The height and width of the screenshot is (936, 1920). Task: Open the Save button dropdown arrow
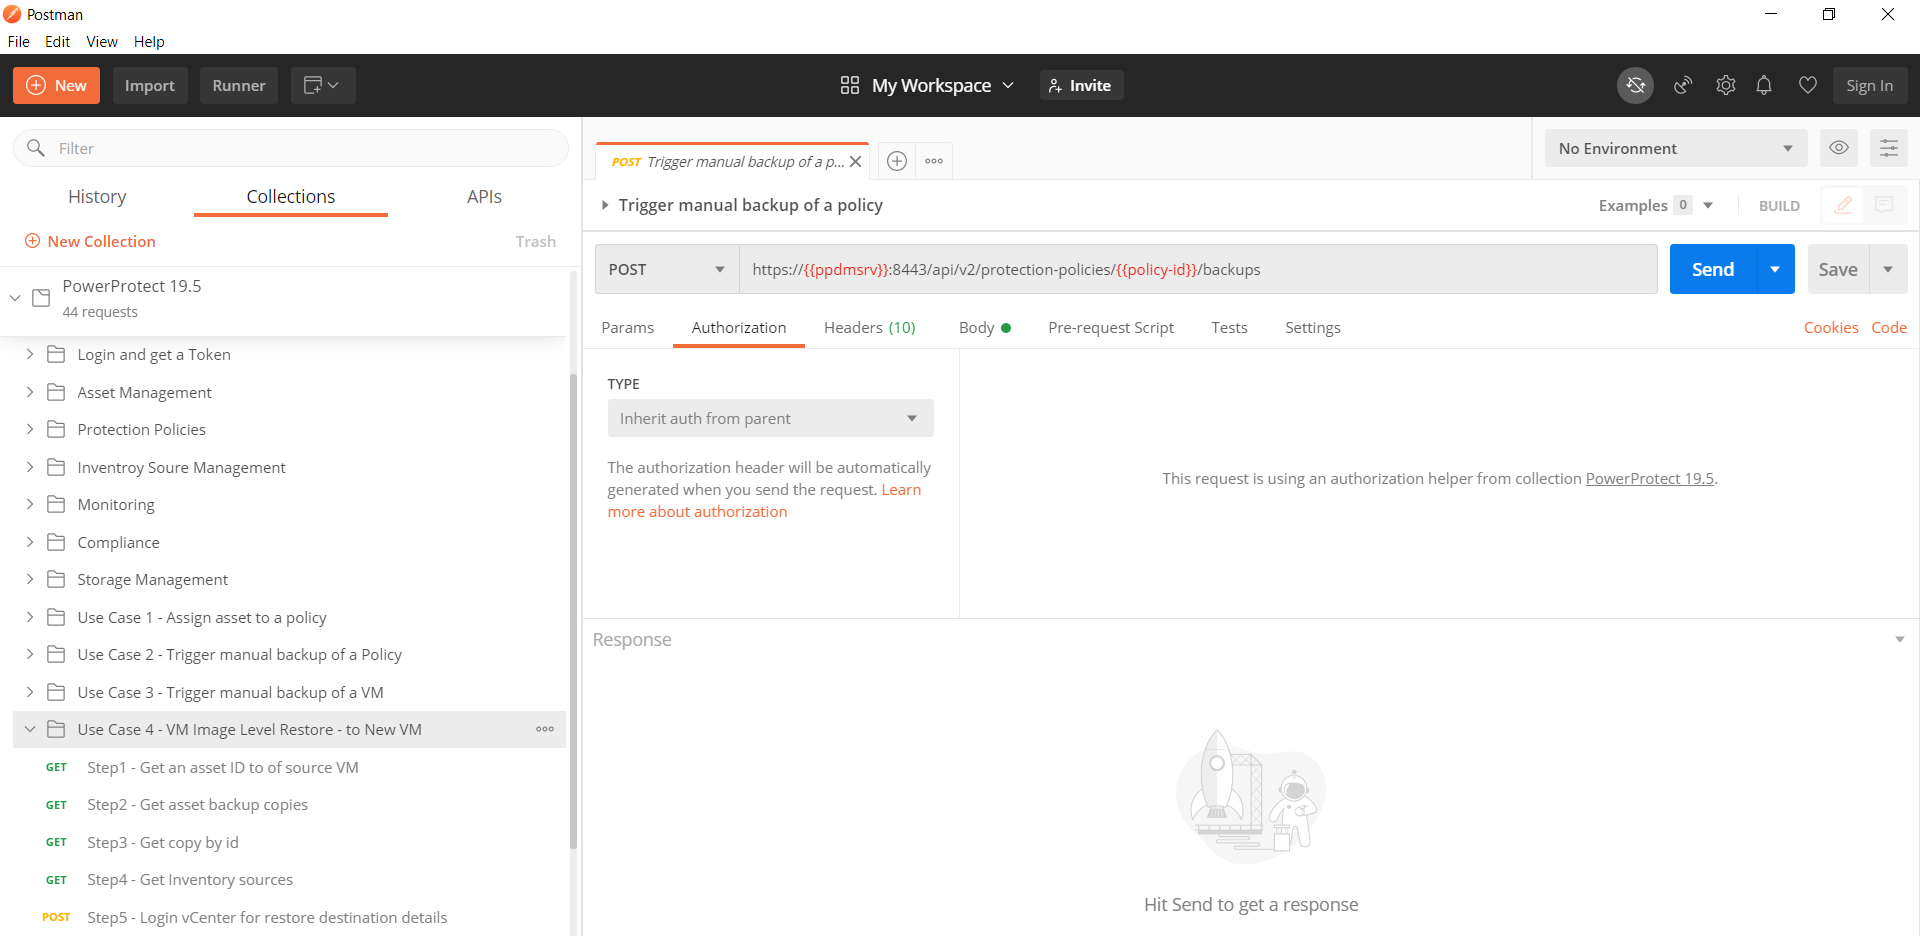[1888, 269]
